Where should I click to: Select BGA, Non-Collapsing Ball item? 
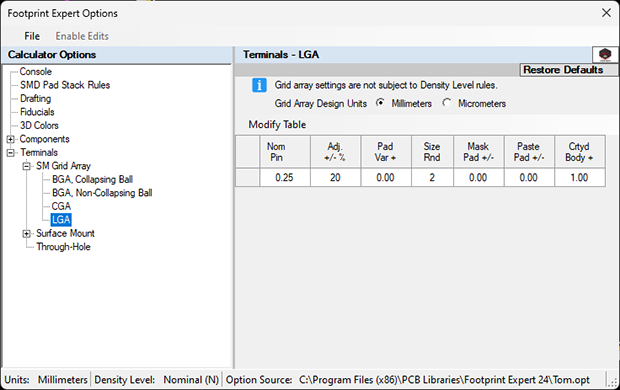(x=102, y=193)
